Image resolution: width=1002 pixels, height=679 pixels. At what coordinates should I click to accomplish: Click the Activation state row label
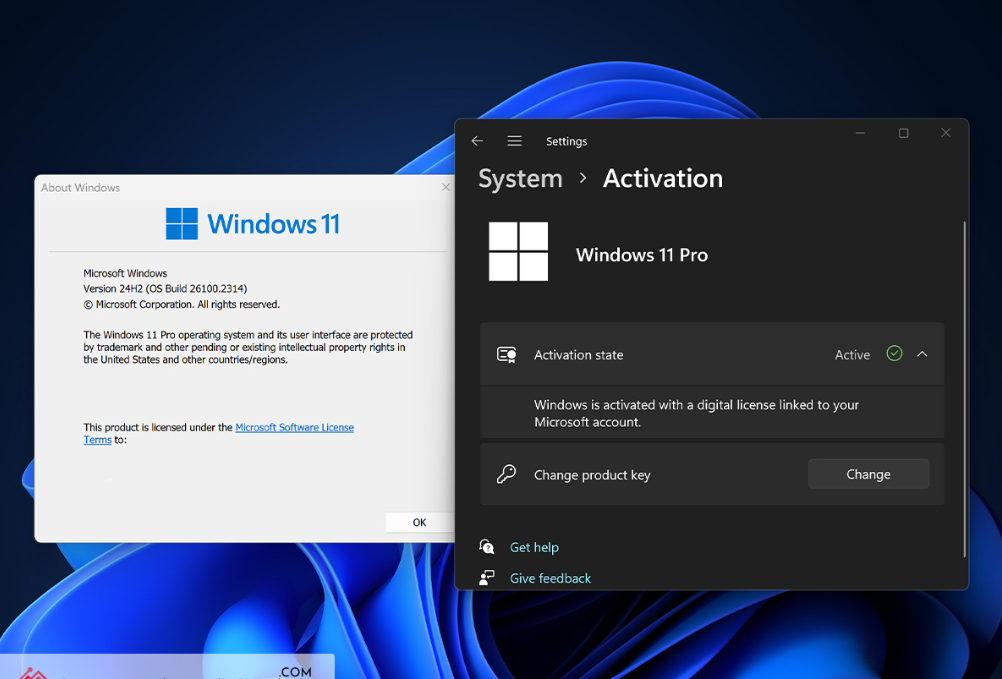(578, 355)
